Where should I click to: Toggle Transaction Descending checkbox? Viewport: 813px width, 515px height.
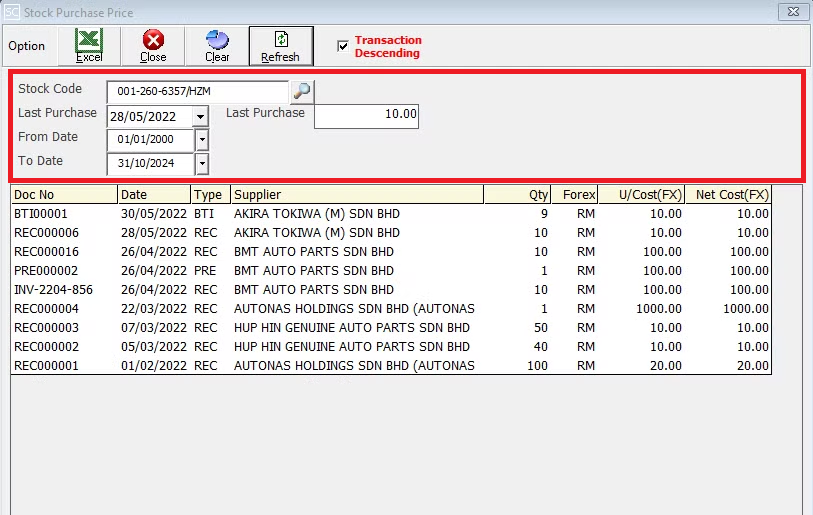[x=343, y=46]
